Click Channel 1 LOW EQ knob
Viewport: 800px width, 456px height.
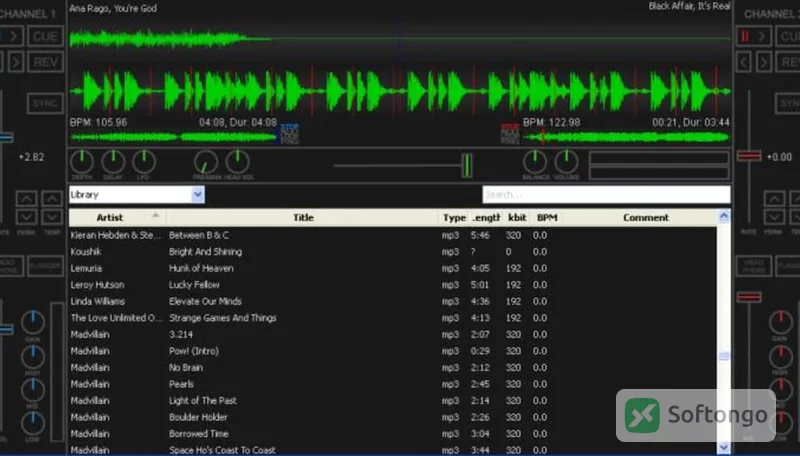pos(33,423)
